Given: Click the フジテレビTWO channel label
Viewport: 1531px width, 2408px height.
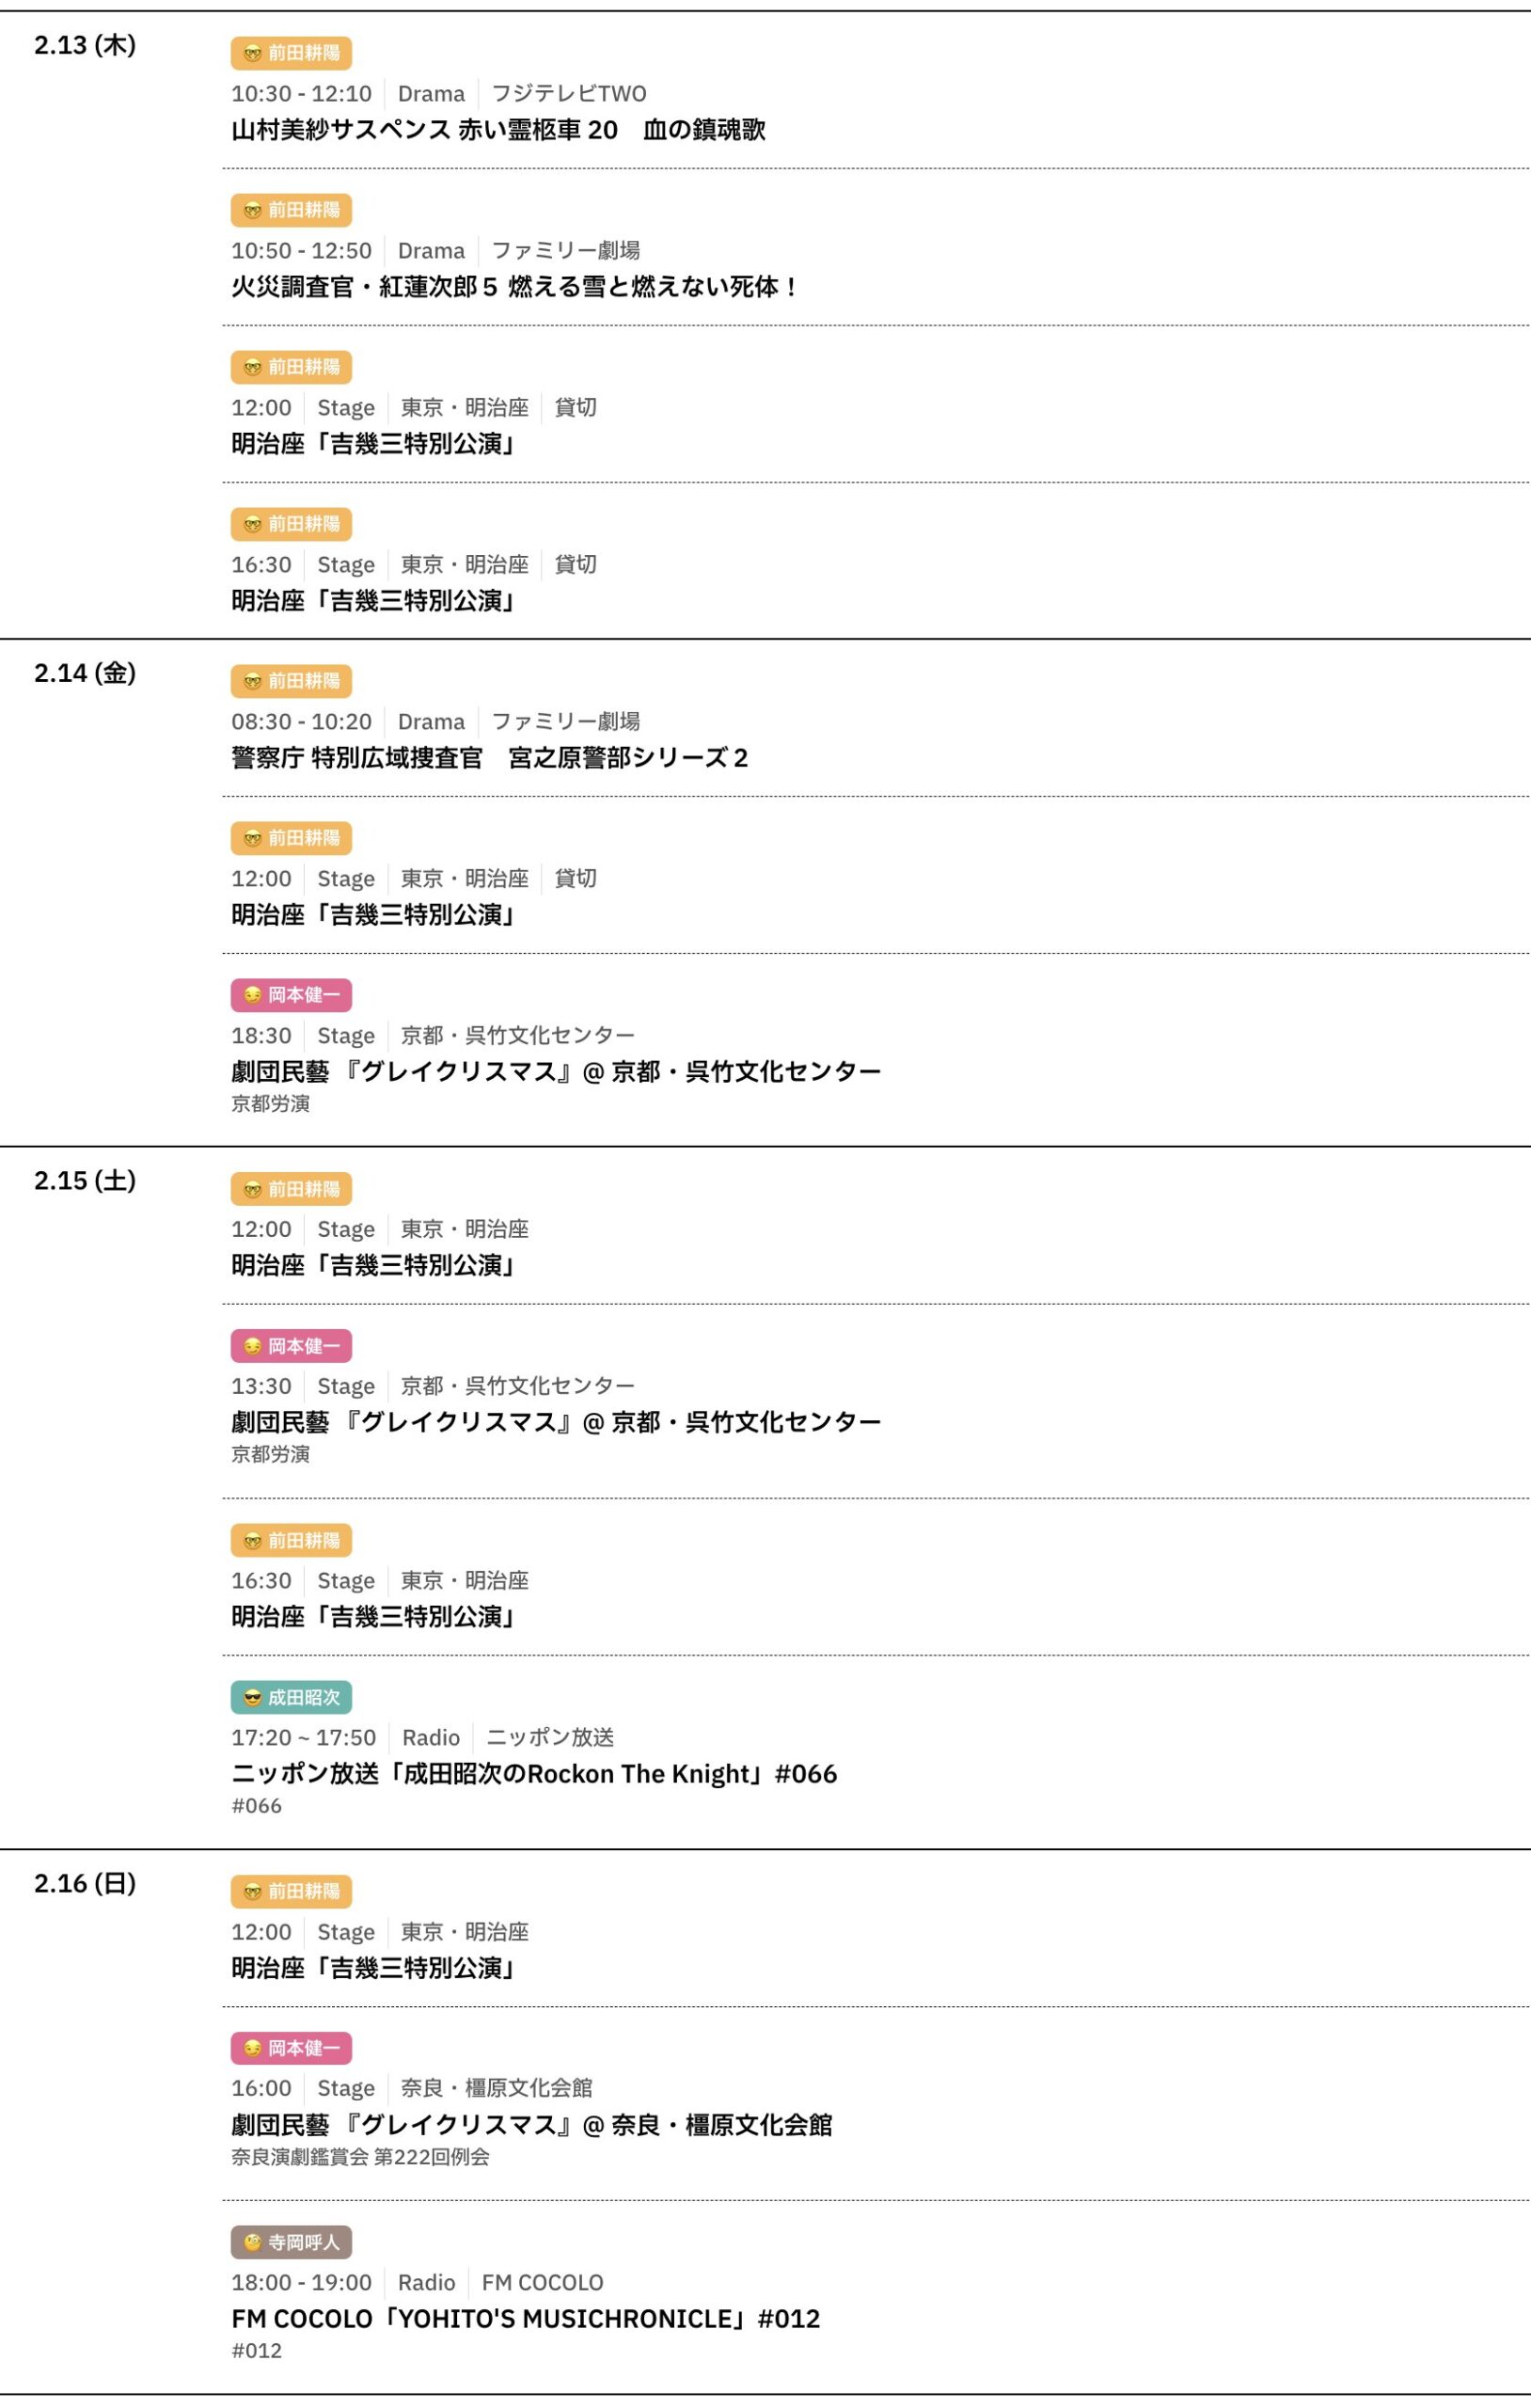Looking at the screenshot, I should point(568,94).
